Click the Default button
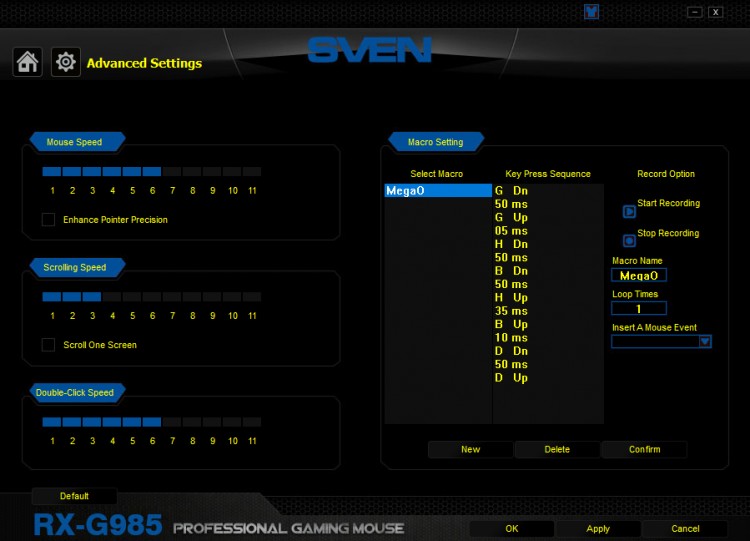 click(x=74, y=496)
